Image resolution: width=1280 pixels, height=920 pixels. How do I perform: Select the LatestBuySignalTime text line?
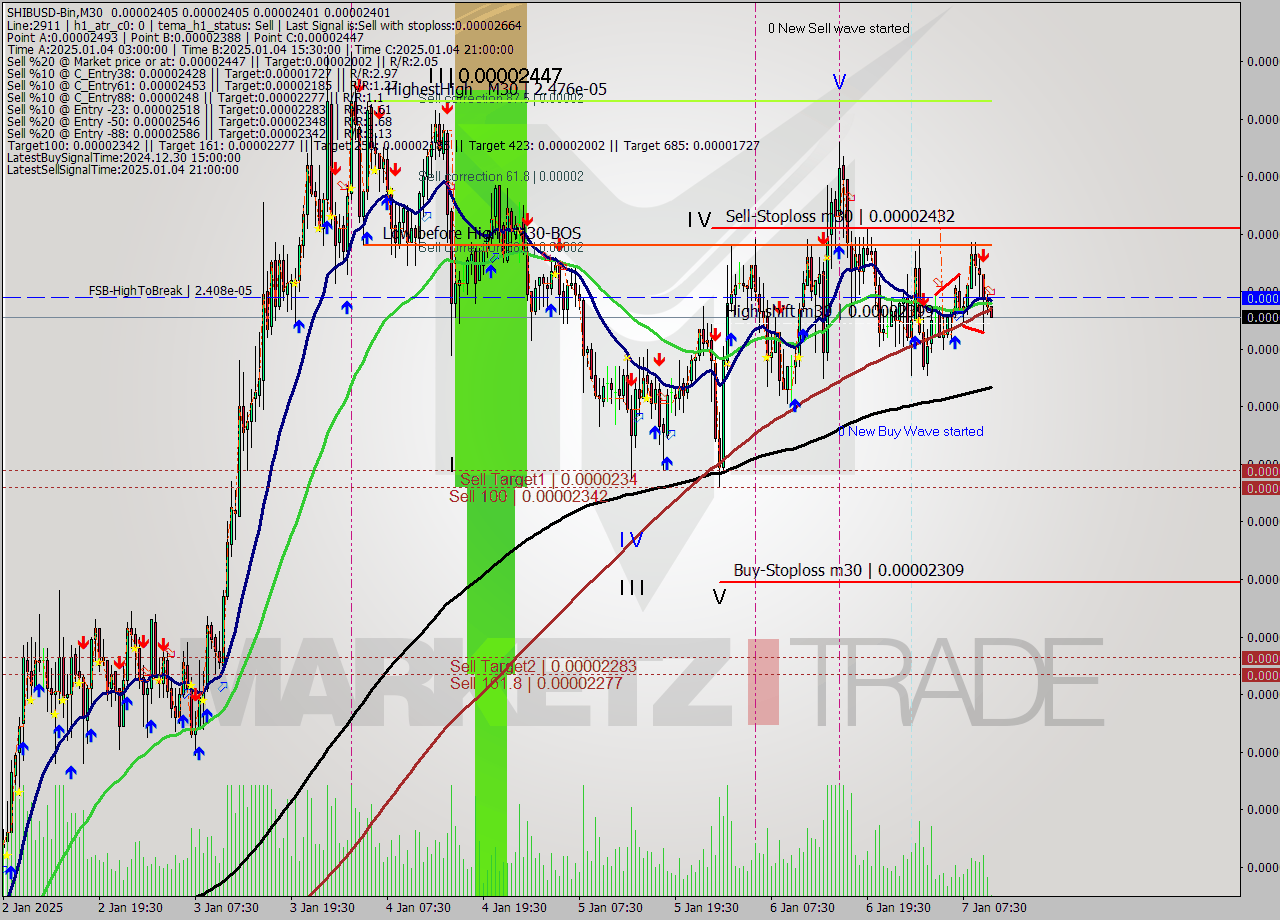pos(123,157)
